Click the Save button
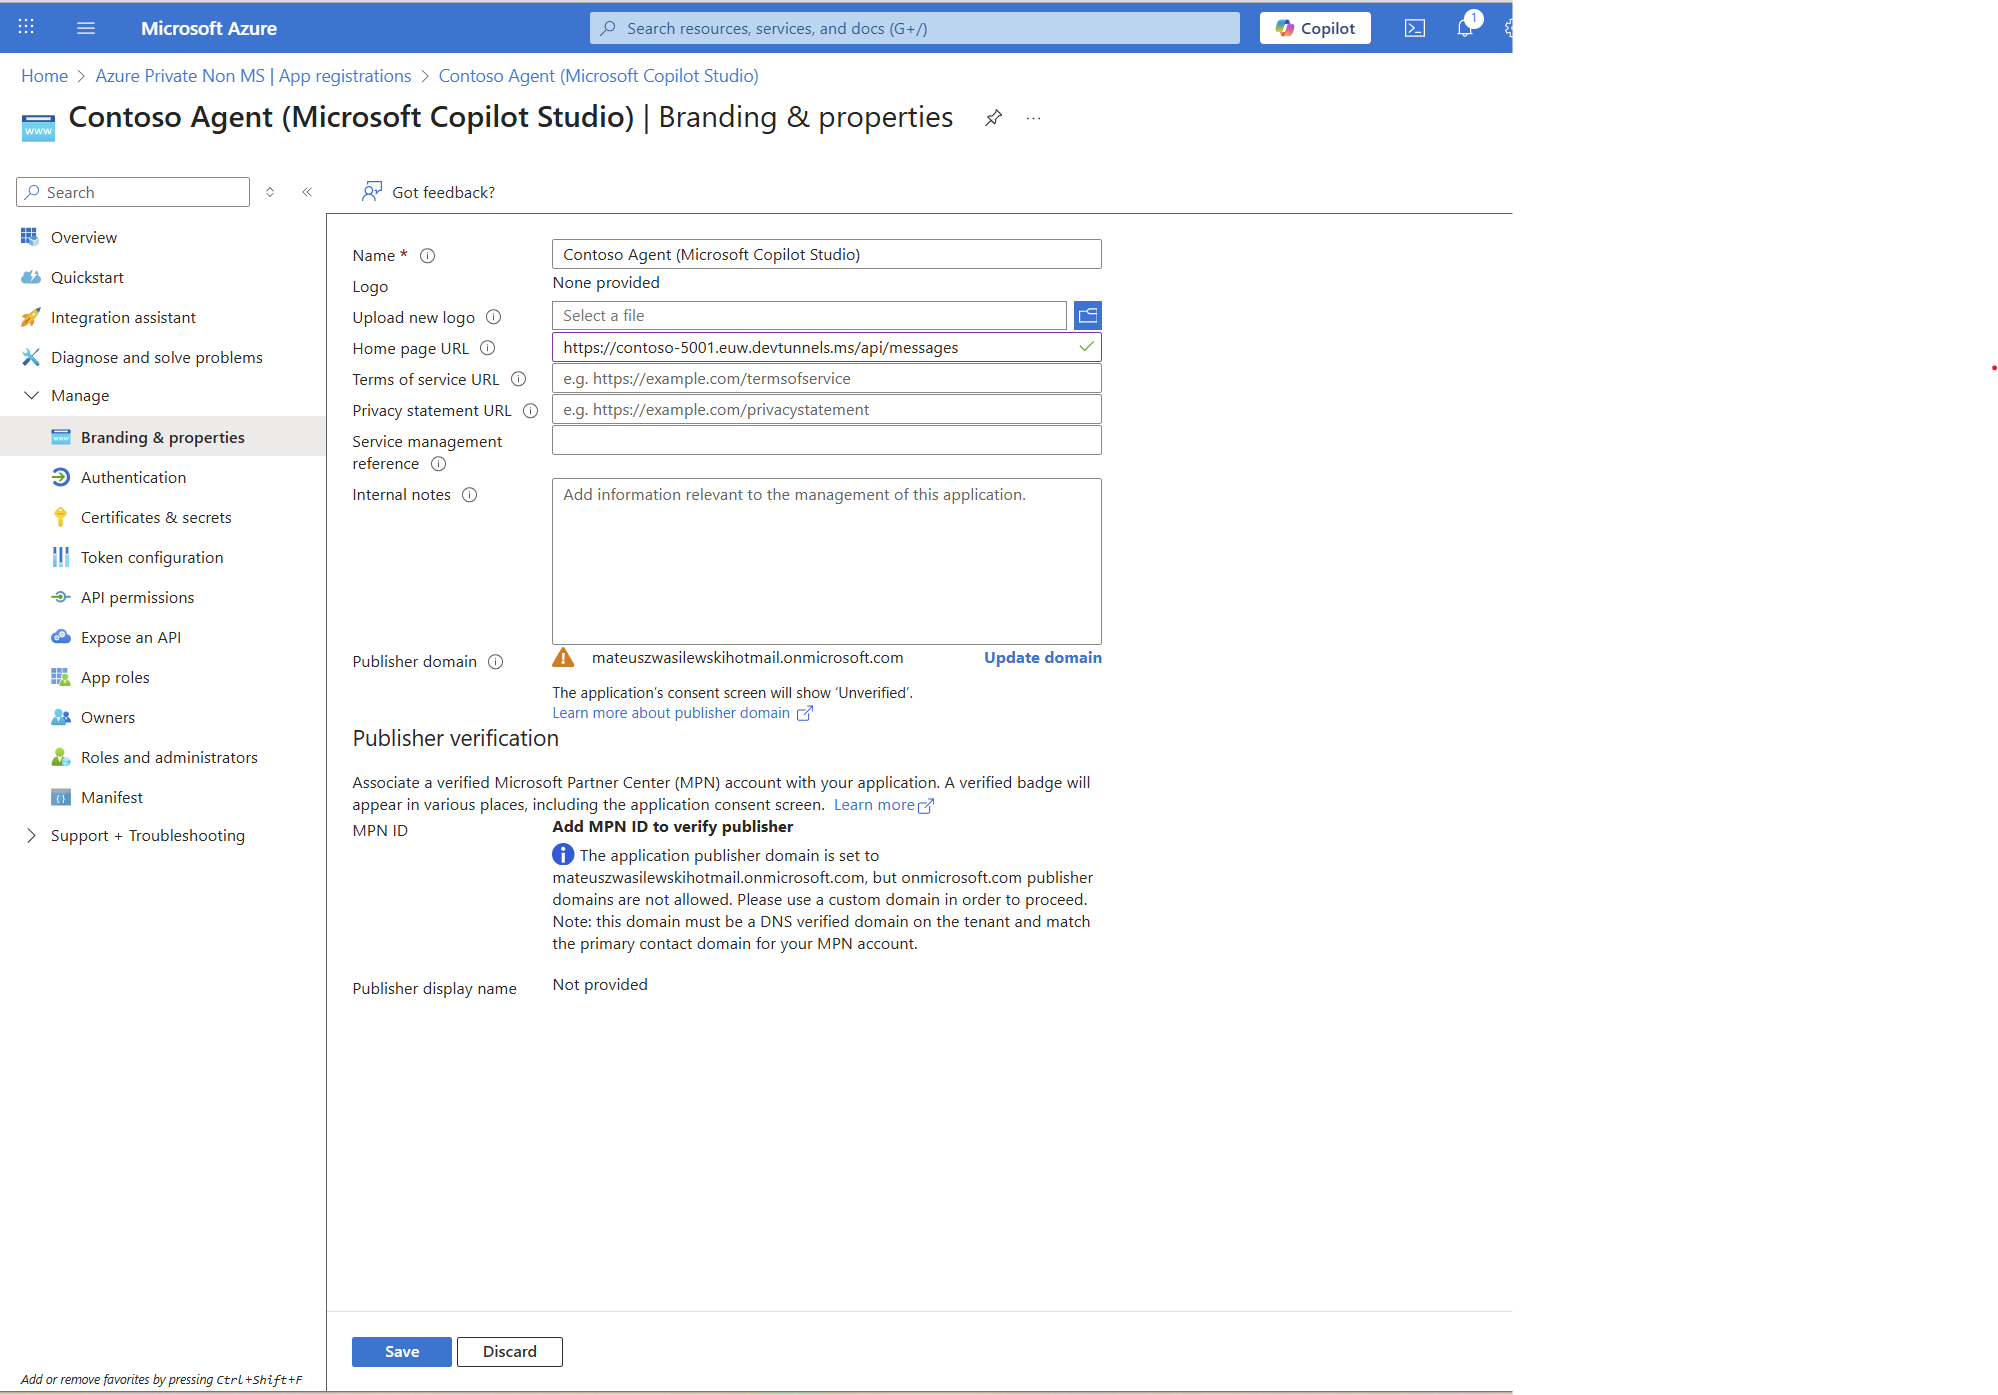This screenshot has width=1998, height=1395. pos(401,1351)
